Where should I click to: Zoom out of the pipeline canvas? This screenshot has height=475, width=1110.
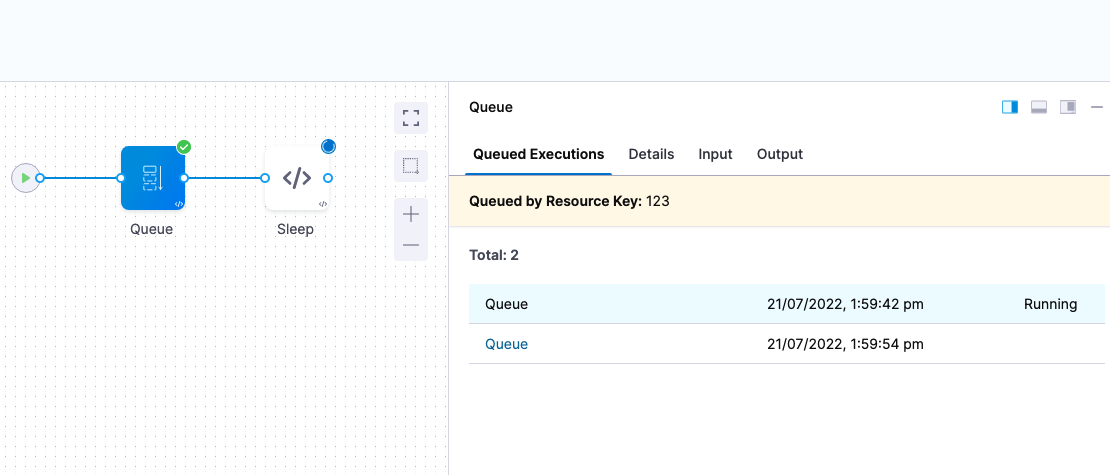(411, 245)
